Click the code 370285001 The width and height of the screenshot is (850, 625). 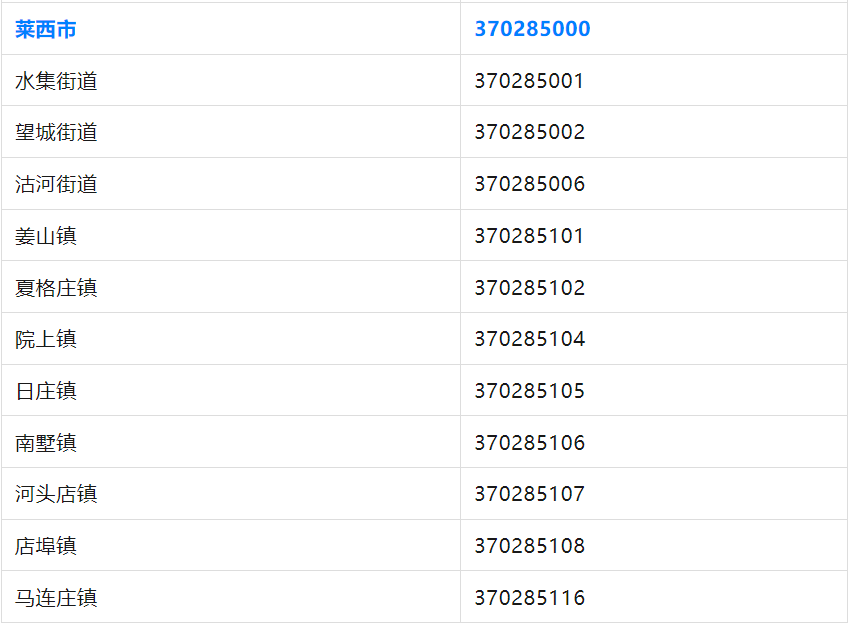529,81
